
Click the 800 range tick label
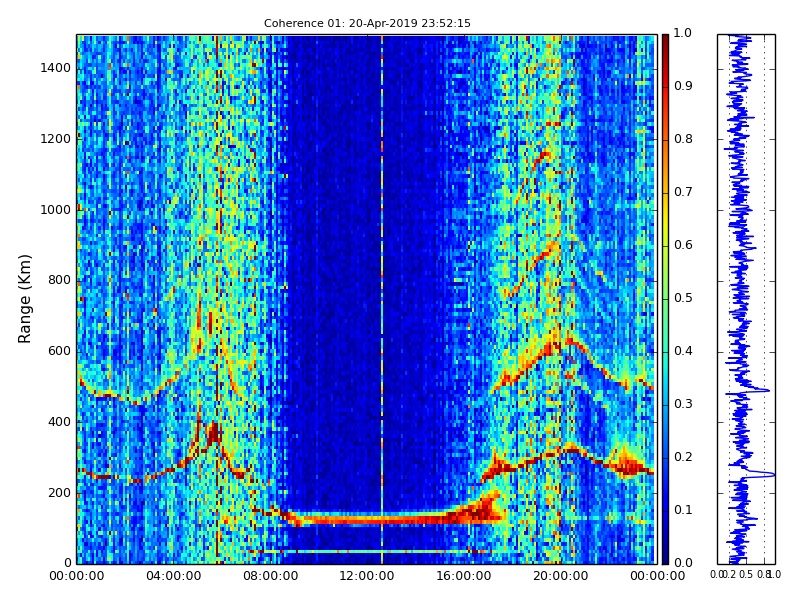coord(59,280)
